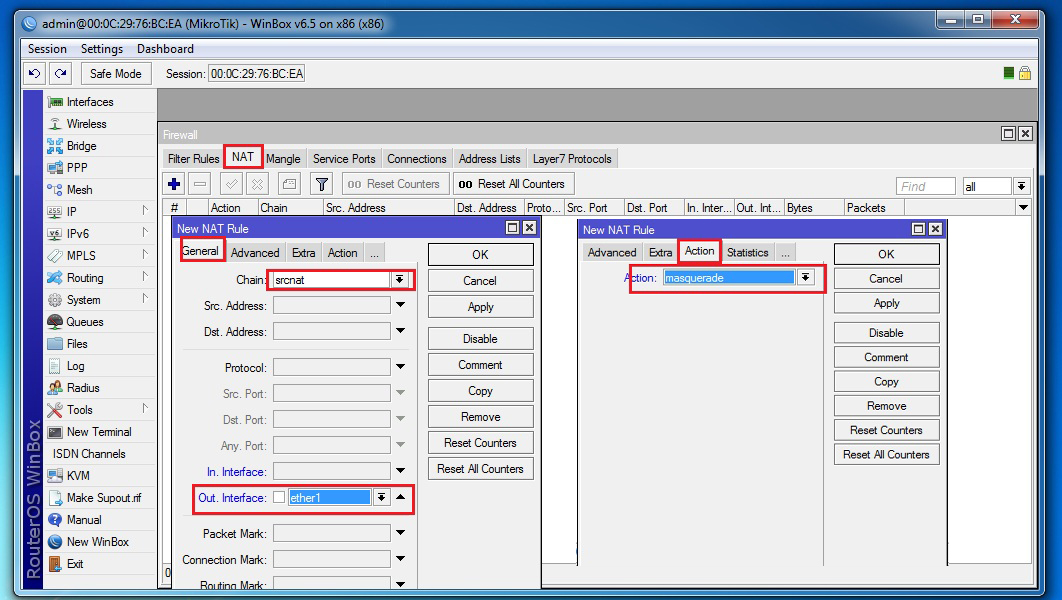Select the General tab in left NAT Rule
The image size is (1062, 600).
click(x=201, y=251)
